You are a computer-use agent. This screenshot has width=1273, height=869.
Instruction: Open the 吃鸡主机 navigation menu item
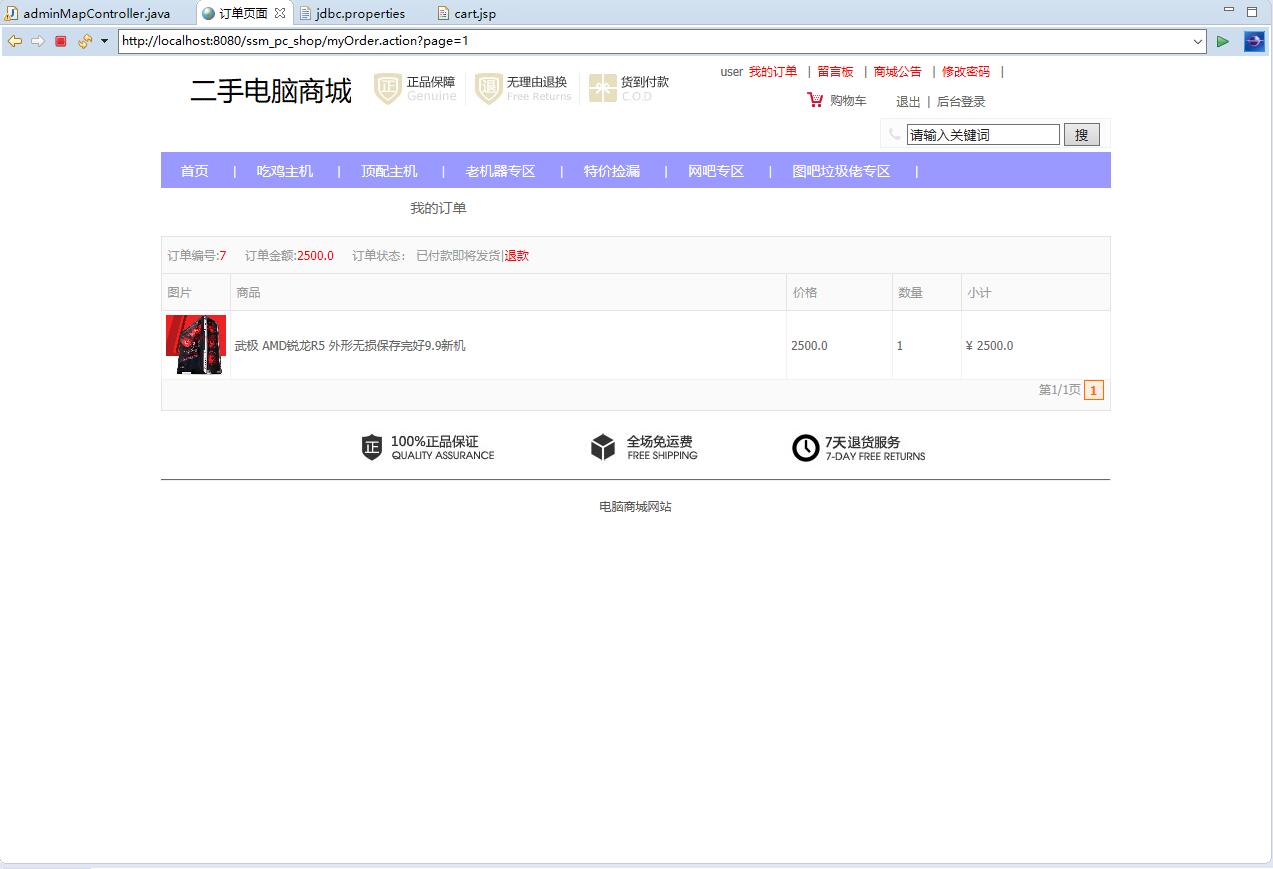(286, 170)
